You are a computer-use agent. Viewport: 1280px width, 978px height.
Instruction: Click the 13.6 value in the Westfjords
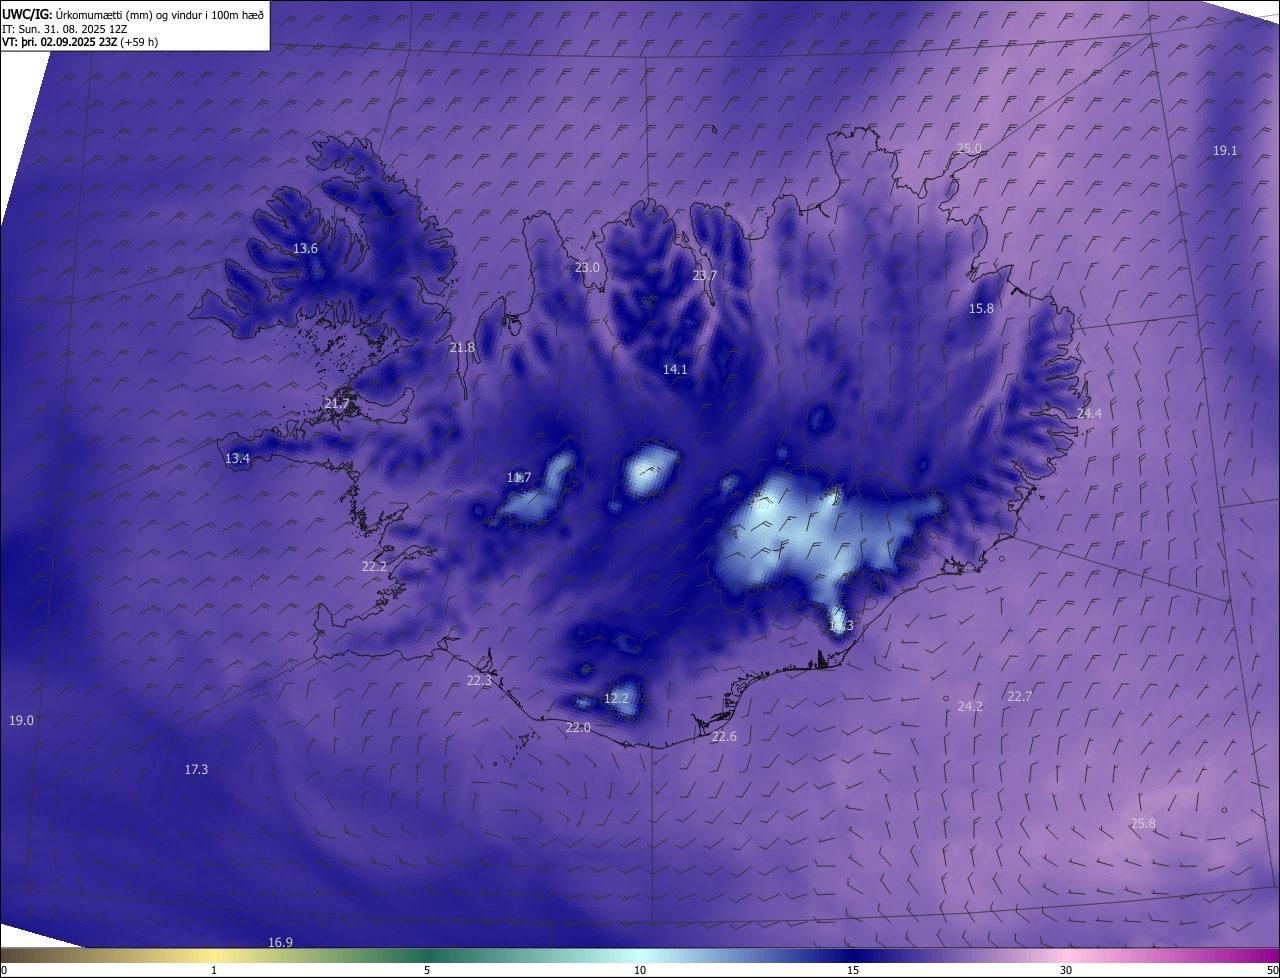305,249
